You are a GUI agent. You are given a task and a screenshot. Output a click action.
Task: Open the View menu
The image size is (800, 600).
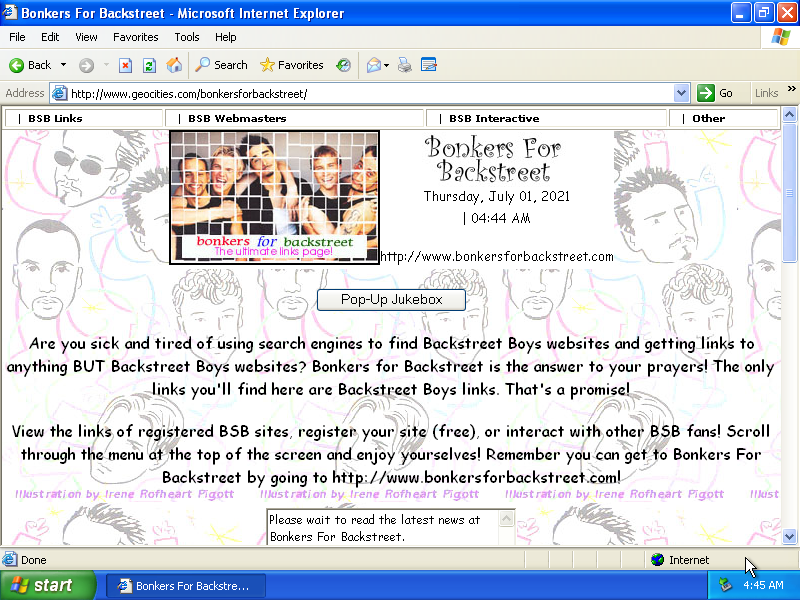tap(86, 37)
